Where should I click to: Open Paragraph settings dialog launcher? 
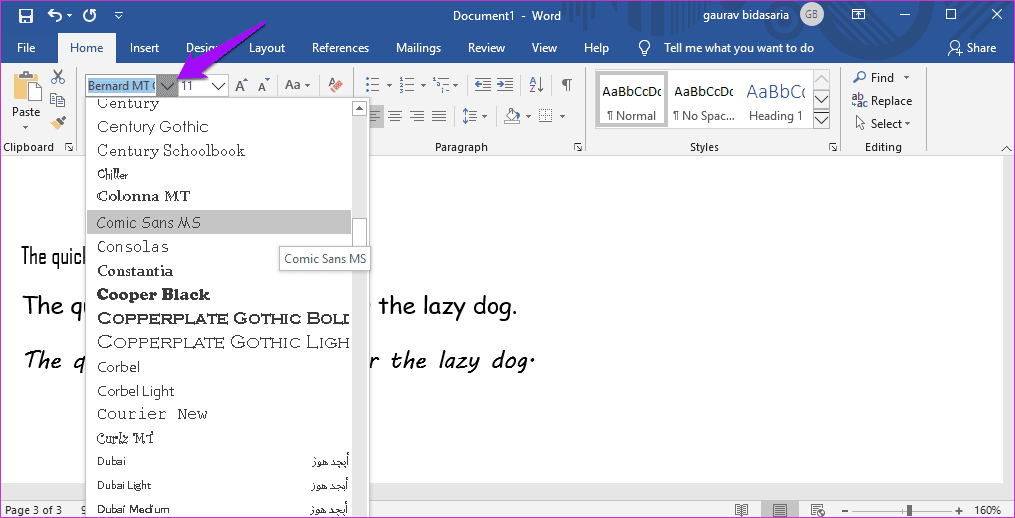[577, 148]
